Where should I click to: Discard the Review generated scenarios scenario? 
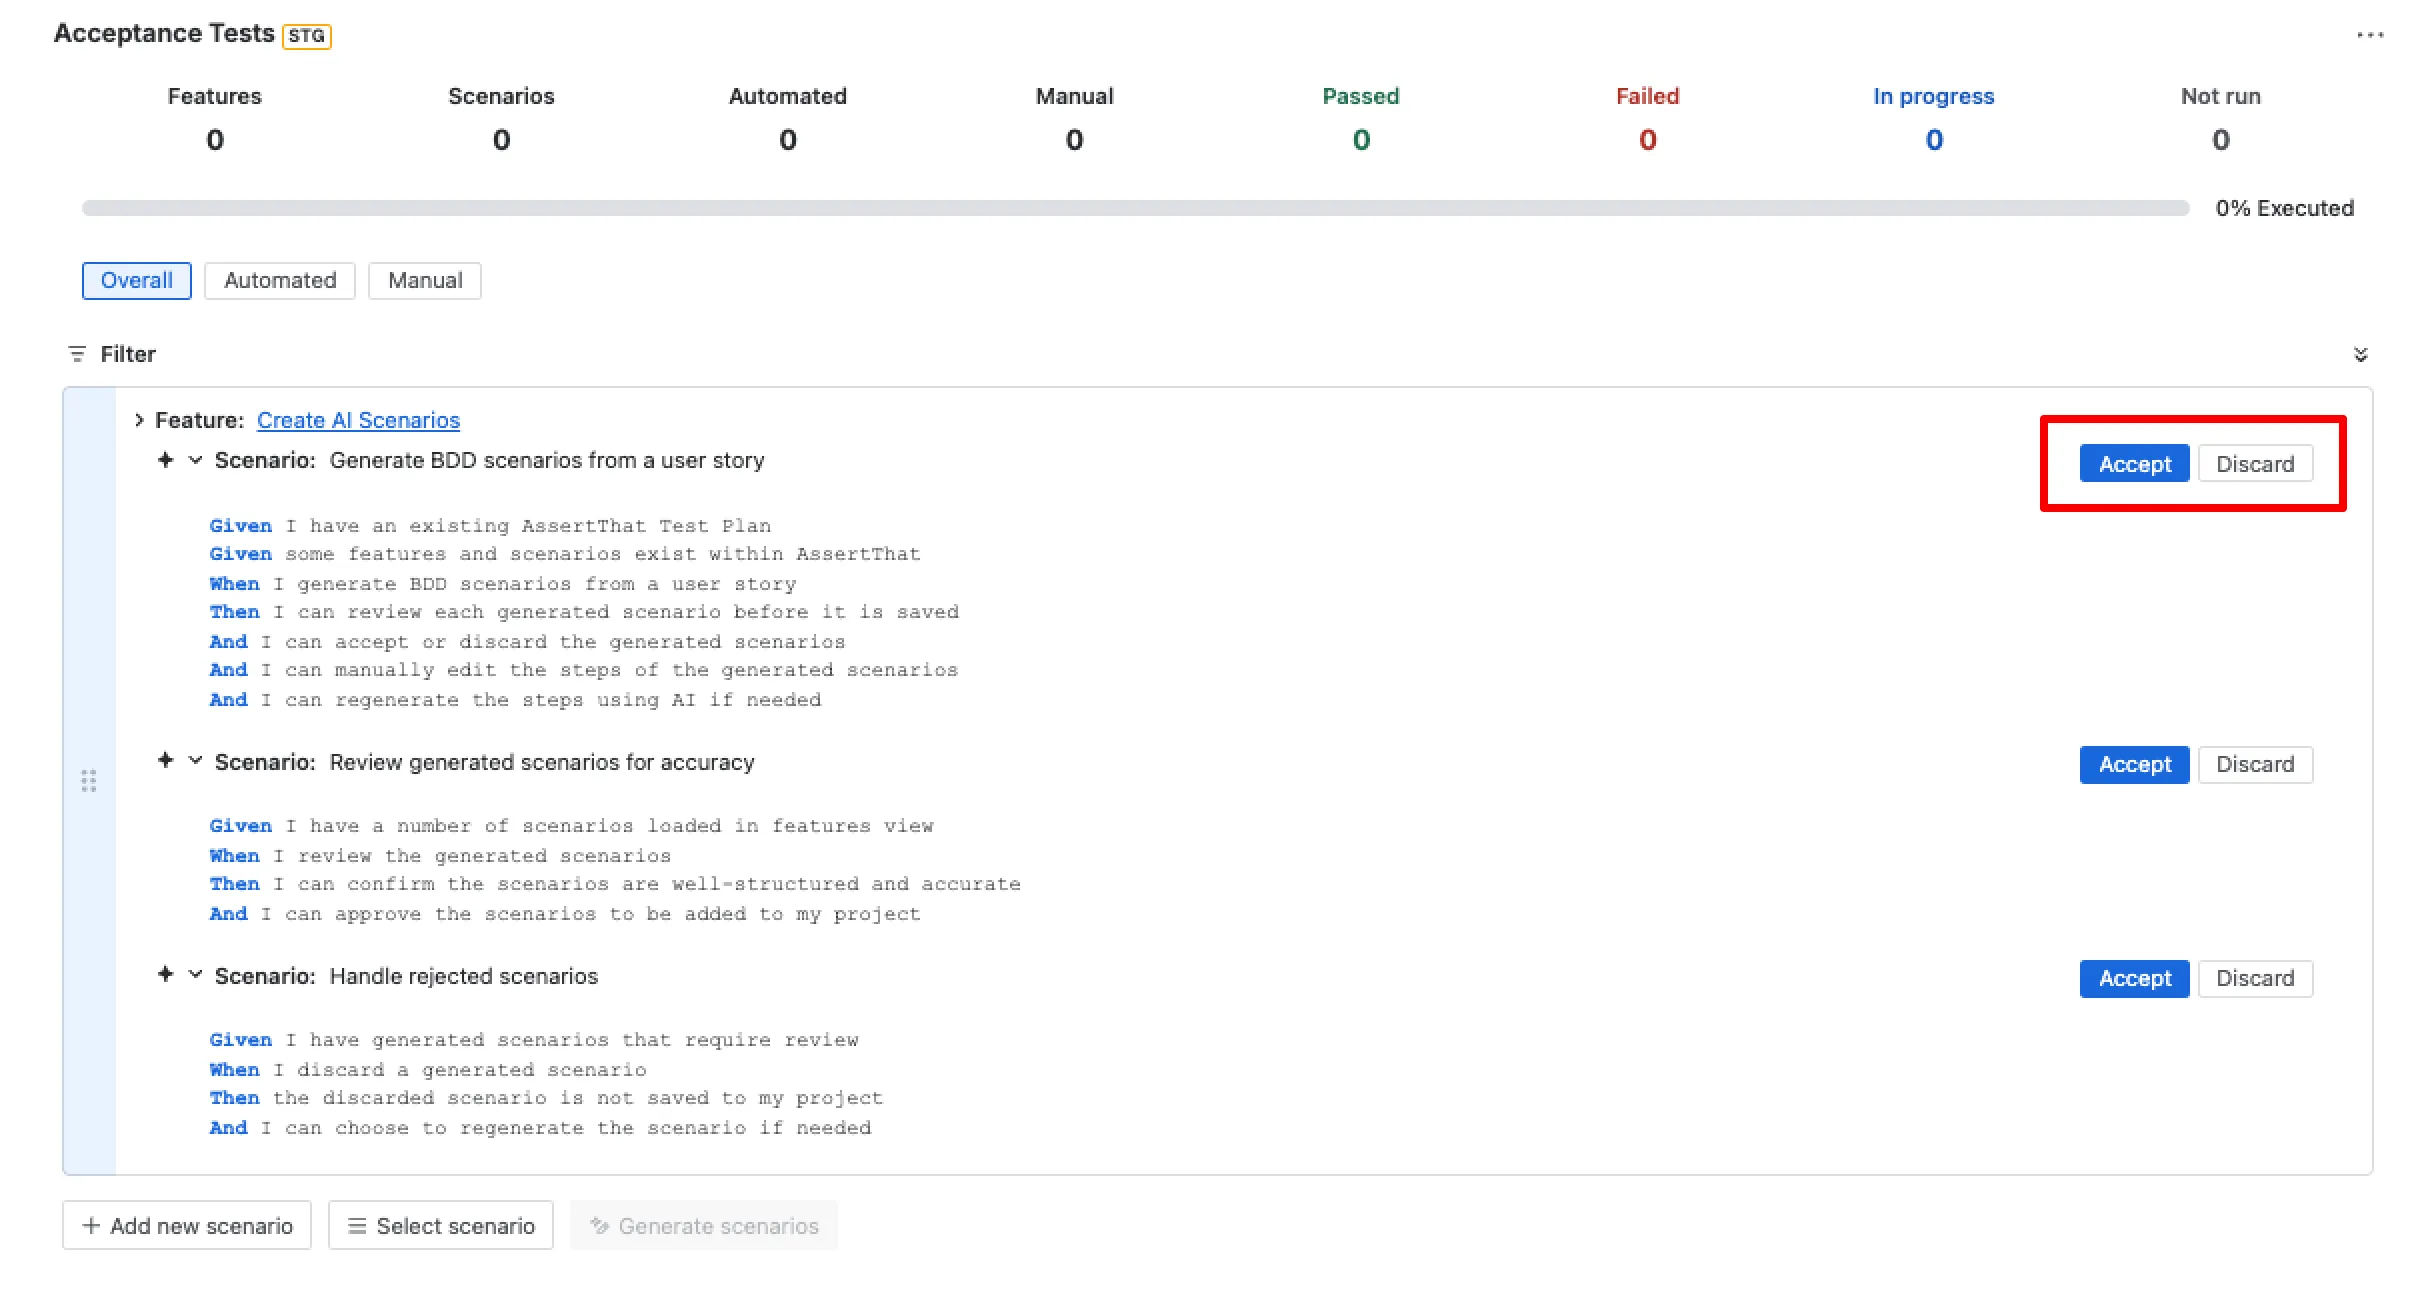click(2255, 765)
